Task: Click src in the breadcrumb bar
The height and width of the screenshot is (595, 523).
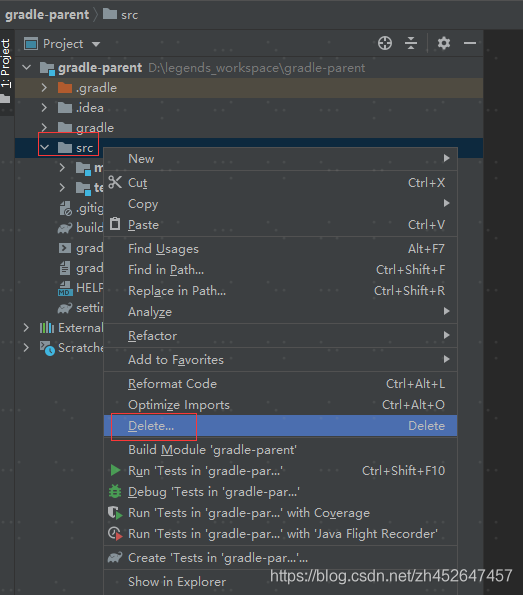Action: (x=129, y=15)
